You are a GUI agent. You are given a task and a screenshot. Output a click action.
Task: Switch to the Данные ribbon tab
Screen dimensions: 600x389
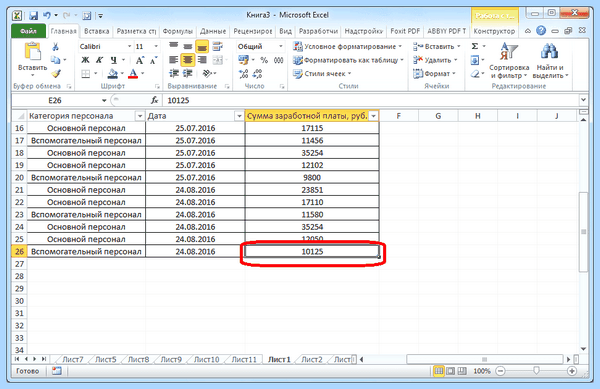click(213, 31)
